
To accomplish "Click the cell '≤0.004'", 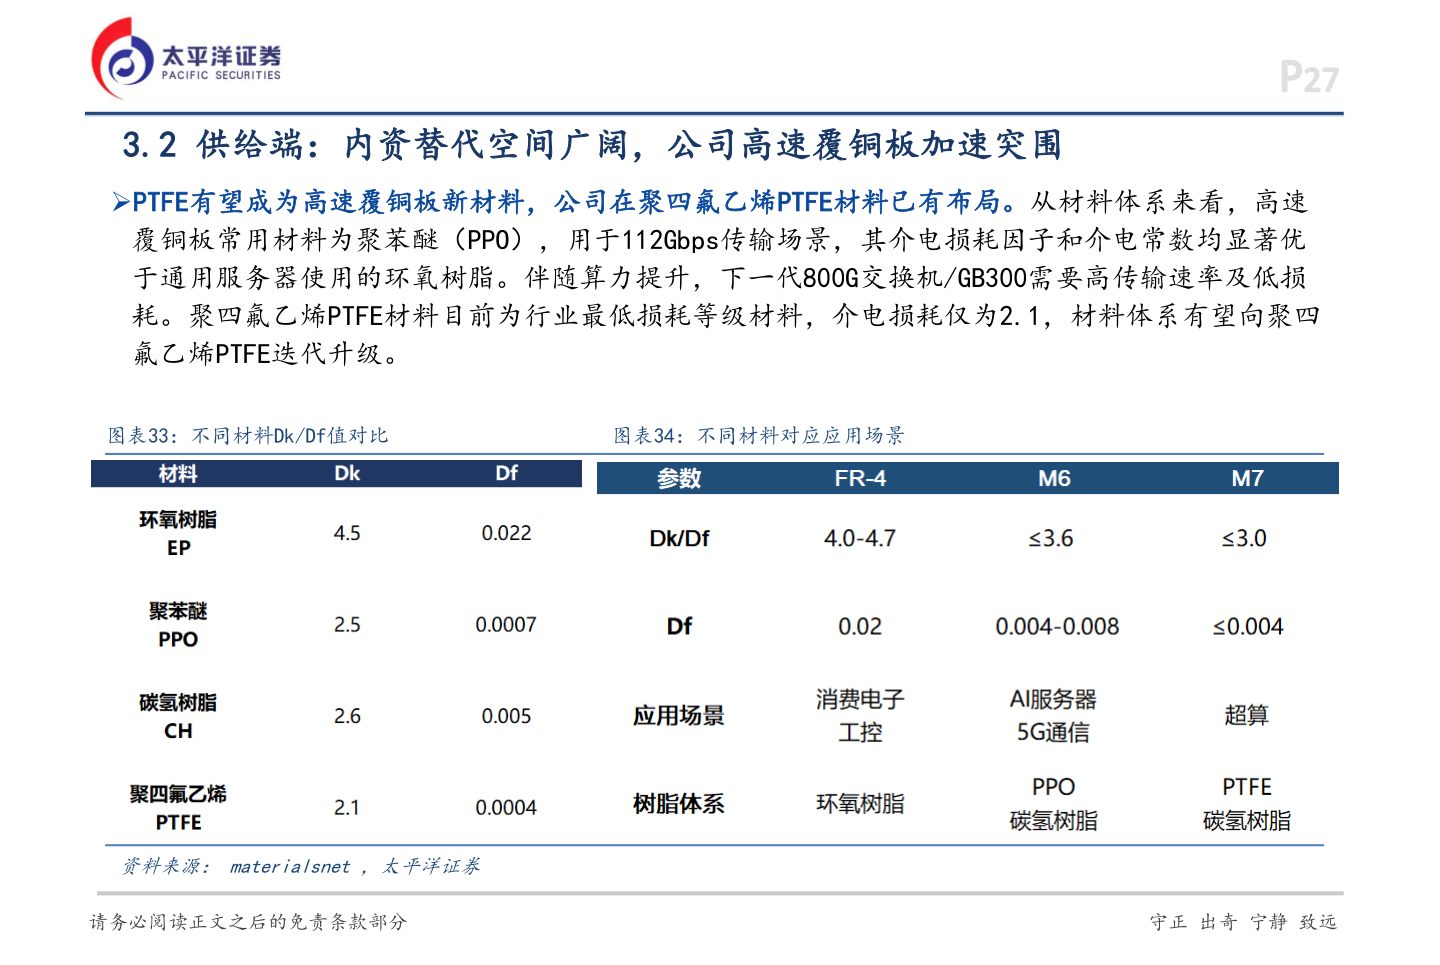I will [x=1248, y=626].
